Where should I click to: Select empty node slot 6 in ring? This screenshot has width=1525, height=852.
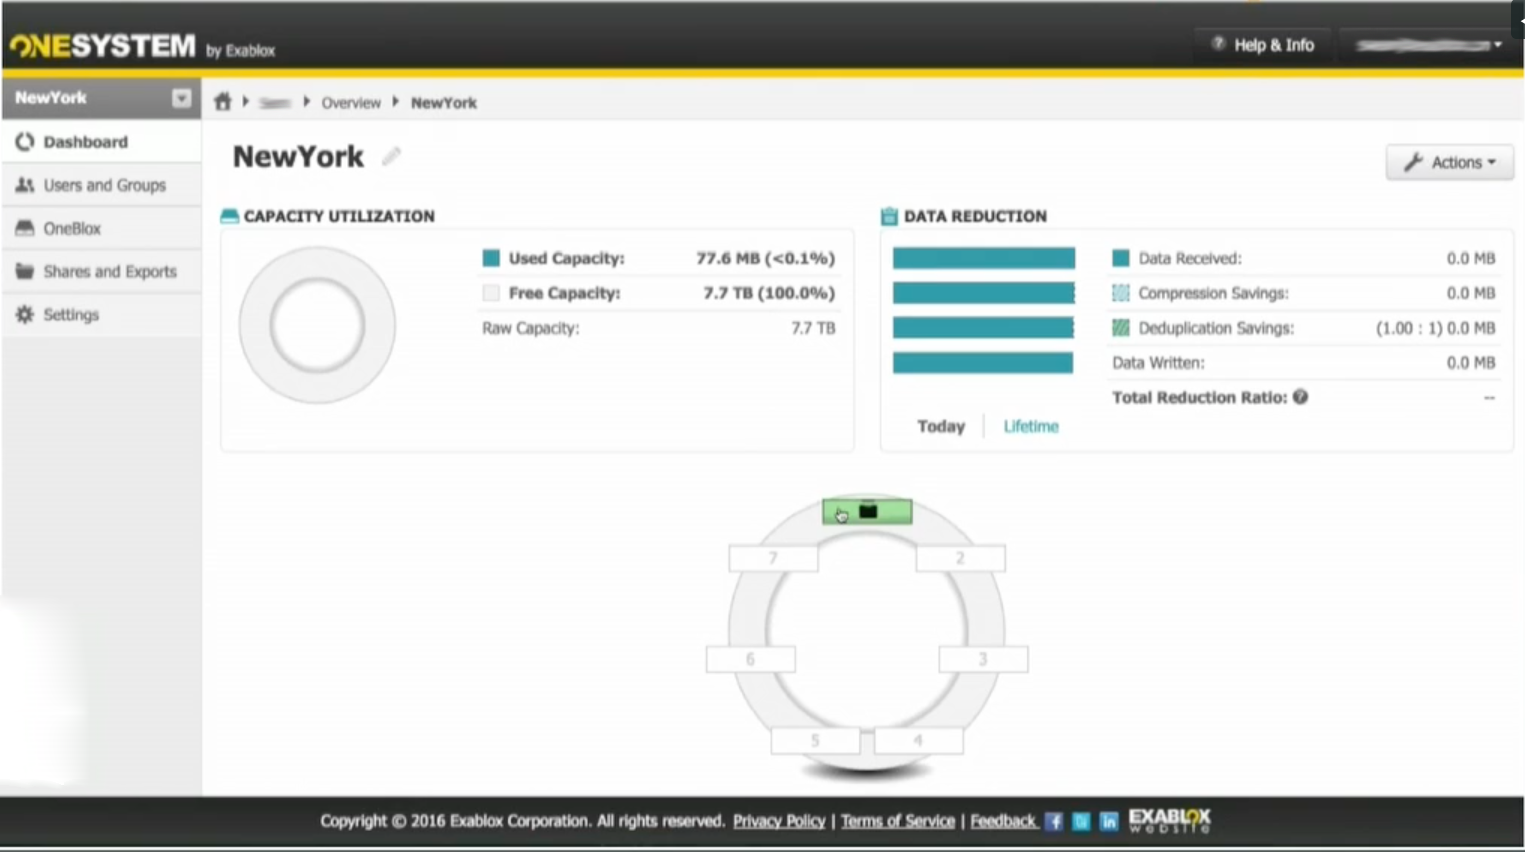(751, 659)
